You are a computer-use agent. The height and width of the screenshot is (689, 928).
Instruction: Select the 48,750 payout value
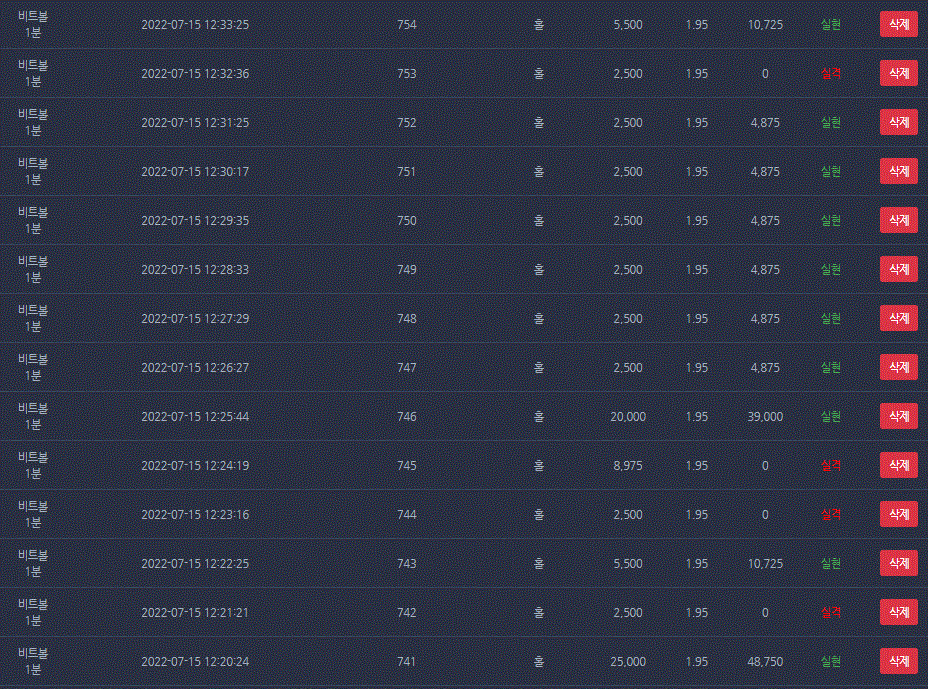pyautogui.click(x=765, y=661)
